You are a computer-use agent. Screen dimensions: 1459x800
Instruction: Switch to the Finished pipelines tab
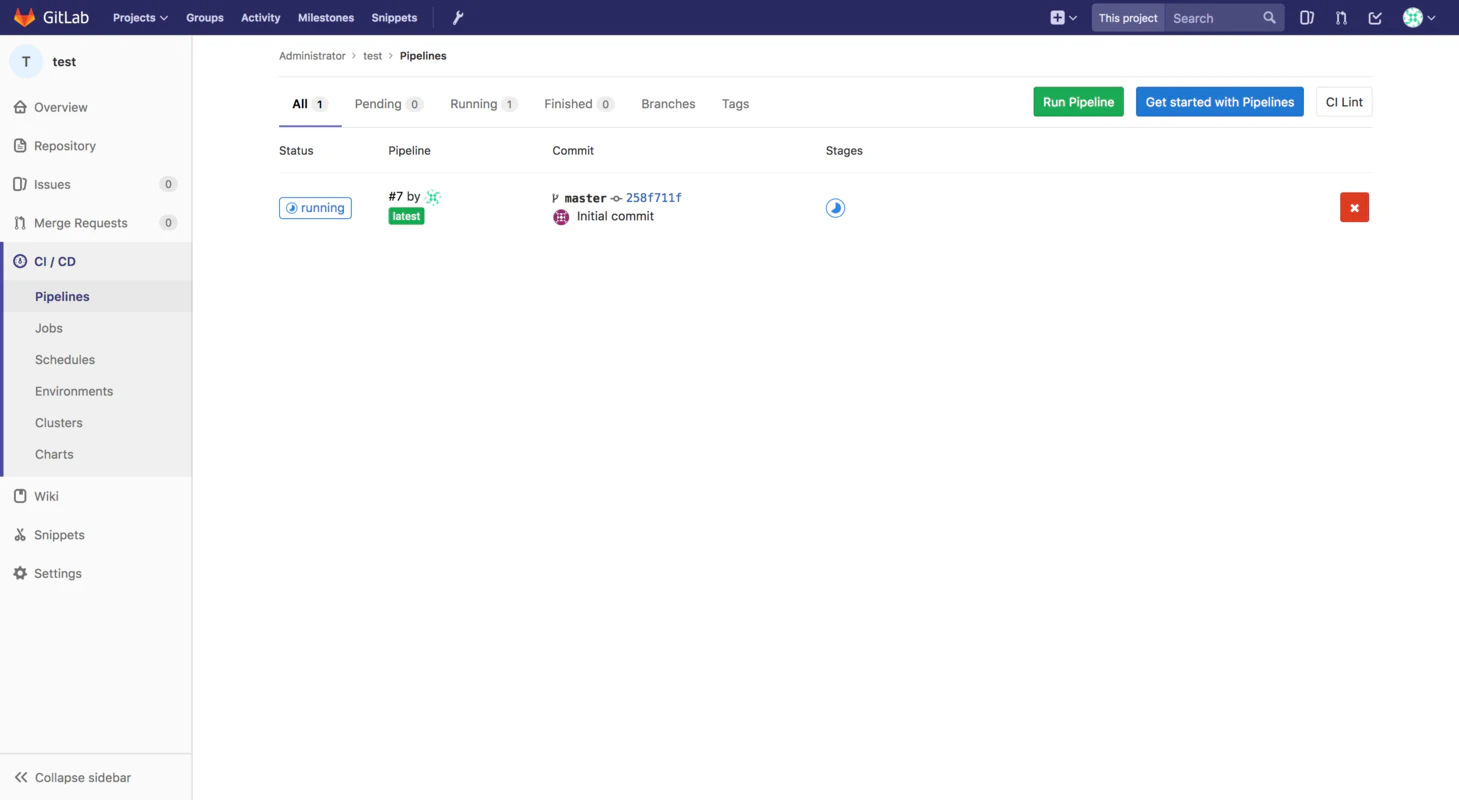click(x=578, y=104)
